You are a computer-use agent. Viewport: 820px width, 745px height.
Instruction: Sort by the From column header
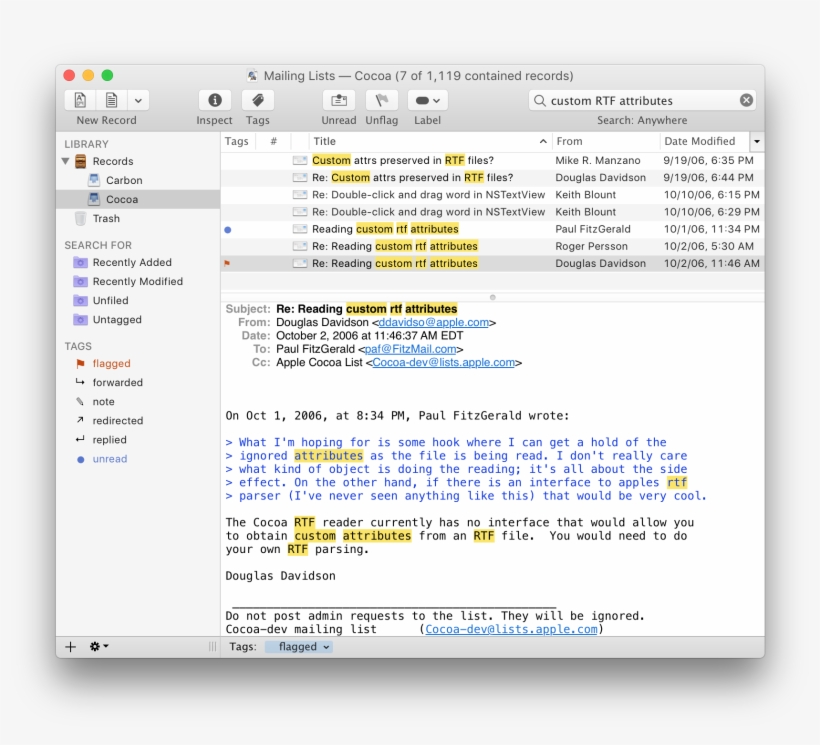[570, 142]
